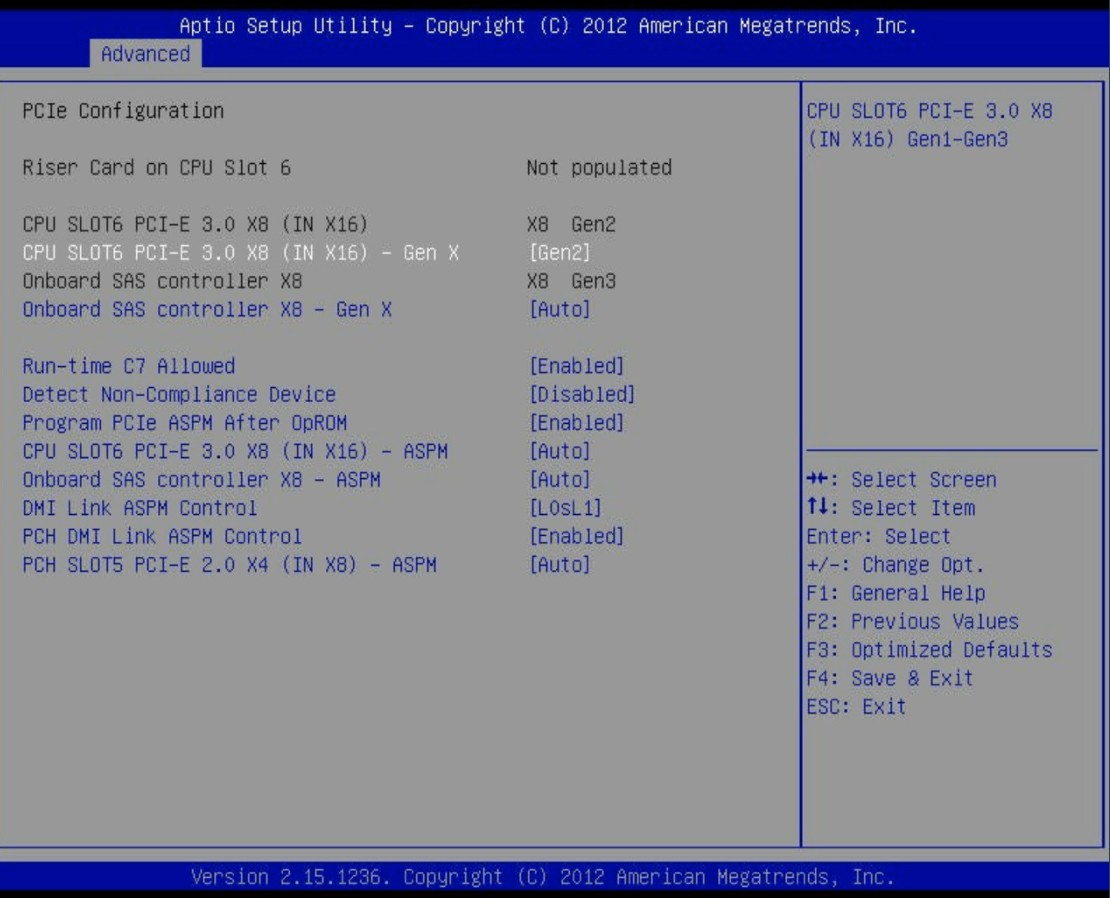Click +/-: Change Opt. help line
Viewport: 1110px width, 898px height.
point(896,565)
